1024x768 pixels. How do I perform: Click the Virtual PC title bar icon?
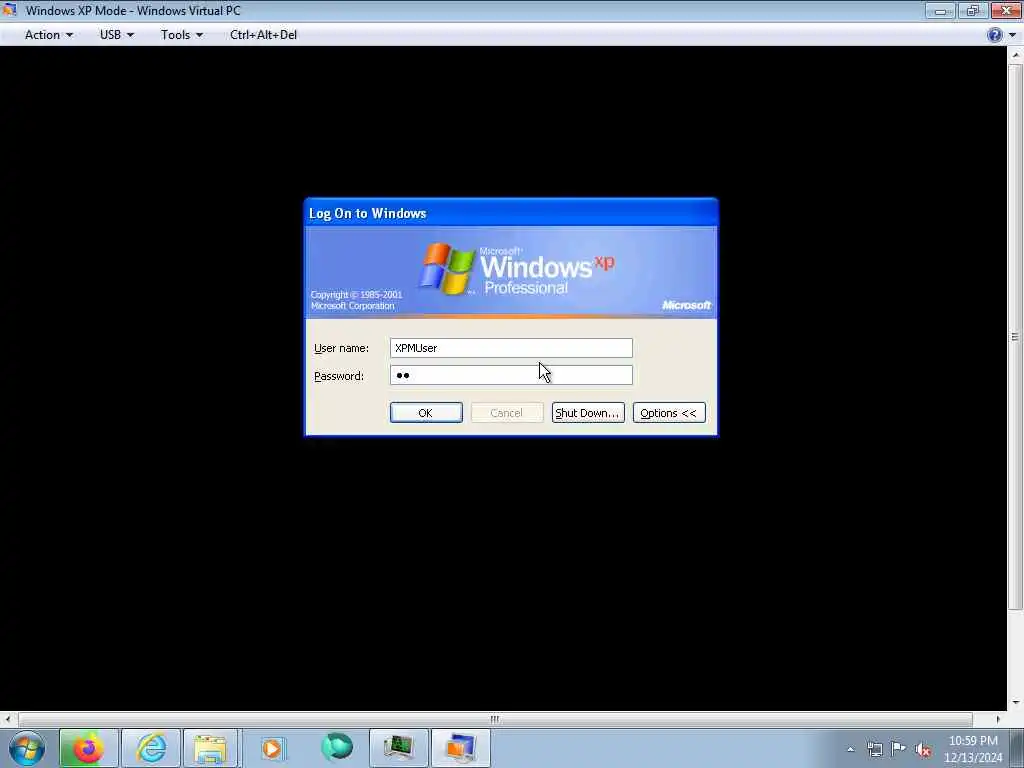(x=10, y=10)
